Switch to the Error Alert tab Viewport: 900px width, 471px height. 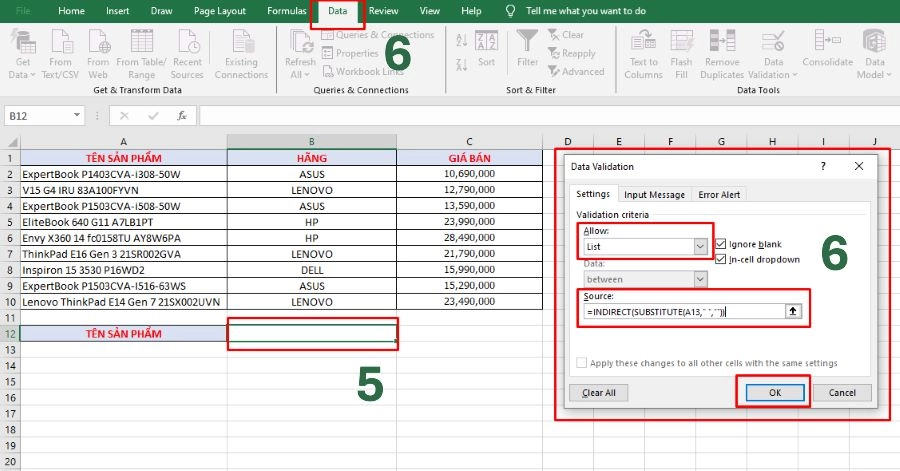(719, 194)
